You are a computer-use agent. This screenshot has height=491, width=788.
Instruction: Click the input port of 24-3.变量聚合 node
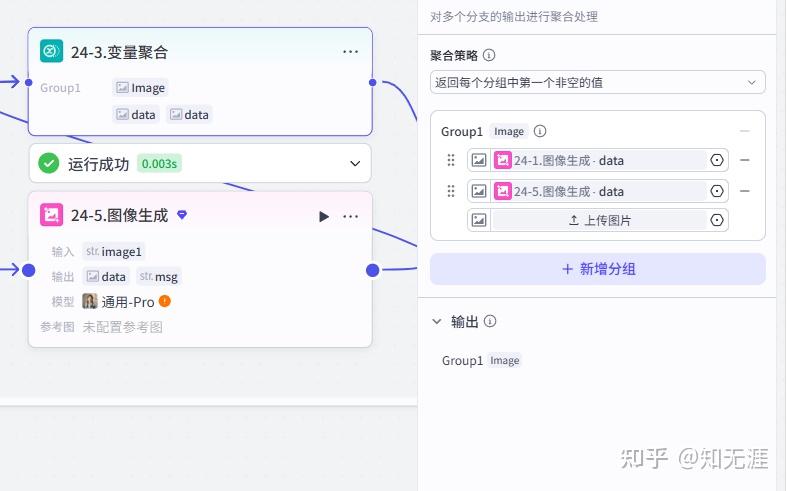coord(29,82)
